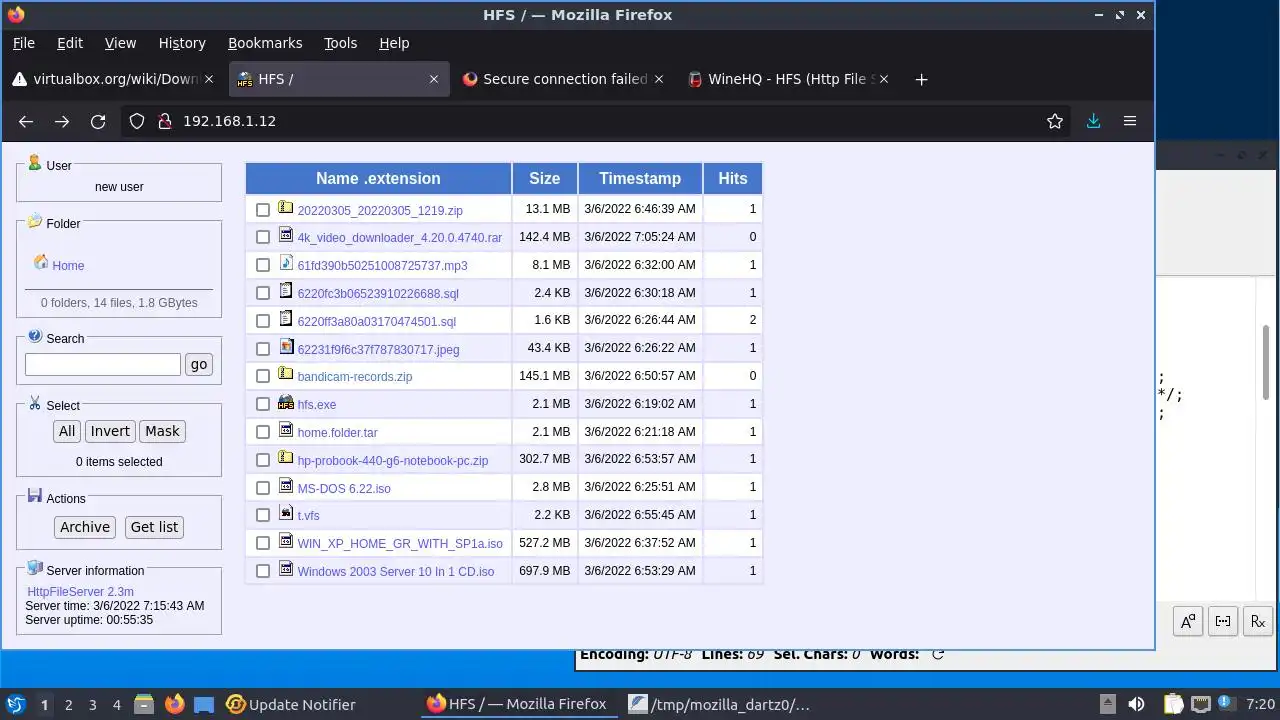Sort by the Hits column header
The width and height of the screenshot is (1280, 720).
pos(733,178)
